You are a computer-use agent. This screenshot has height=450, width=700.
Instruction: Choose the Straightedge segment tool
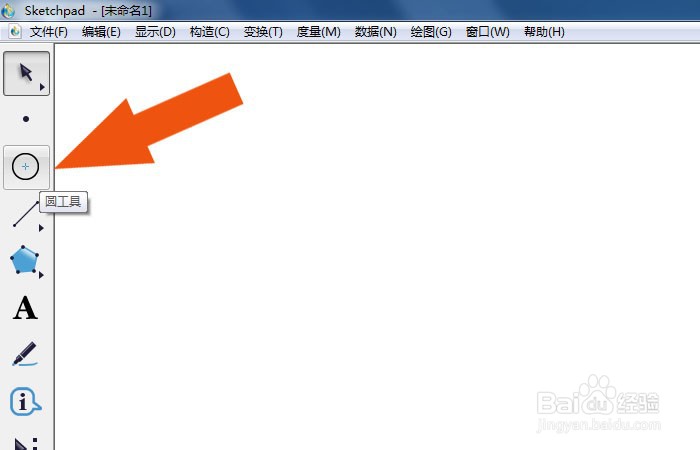25,214
